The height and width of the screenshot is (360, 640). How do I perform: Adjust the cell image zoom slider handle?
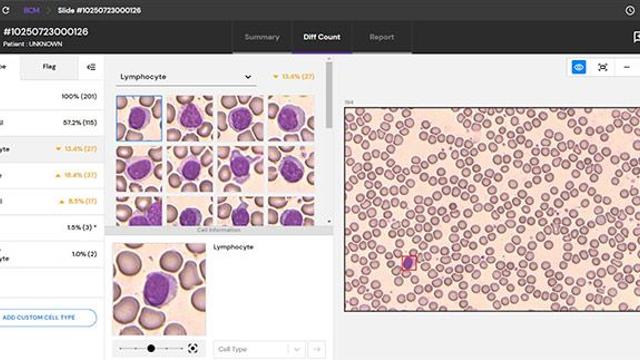tap(151, 348)
